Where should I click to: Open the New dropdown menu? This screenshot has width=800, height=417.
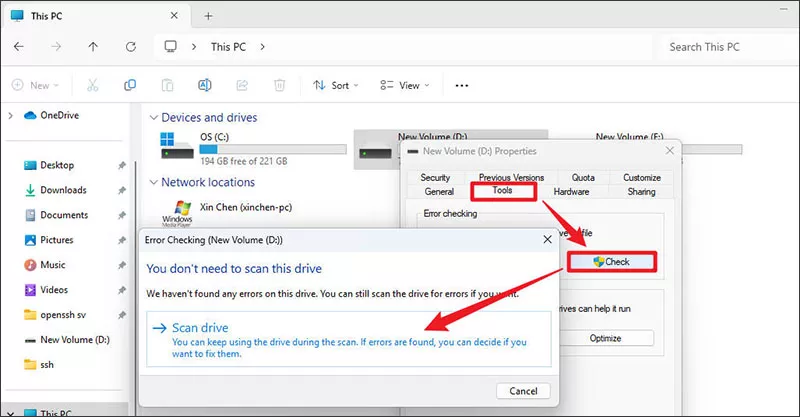tap(35, 85)
